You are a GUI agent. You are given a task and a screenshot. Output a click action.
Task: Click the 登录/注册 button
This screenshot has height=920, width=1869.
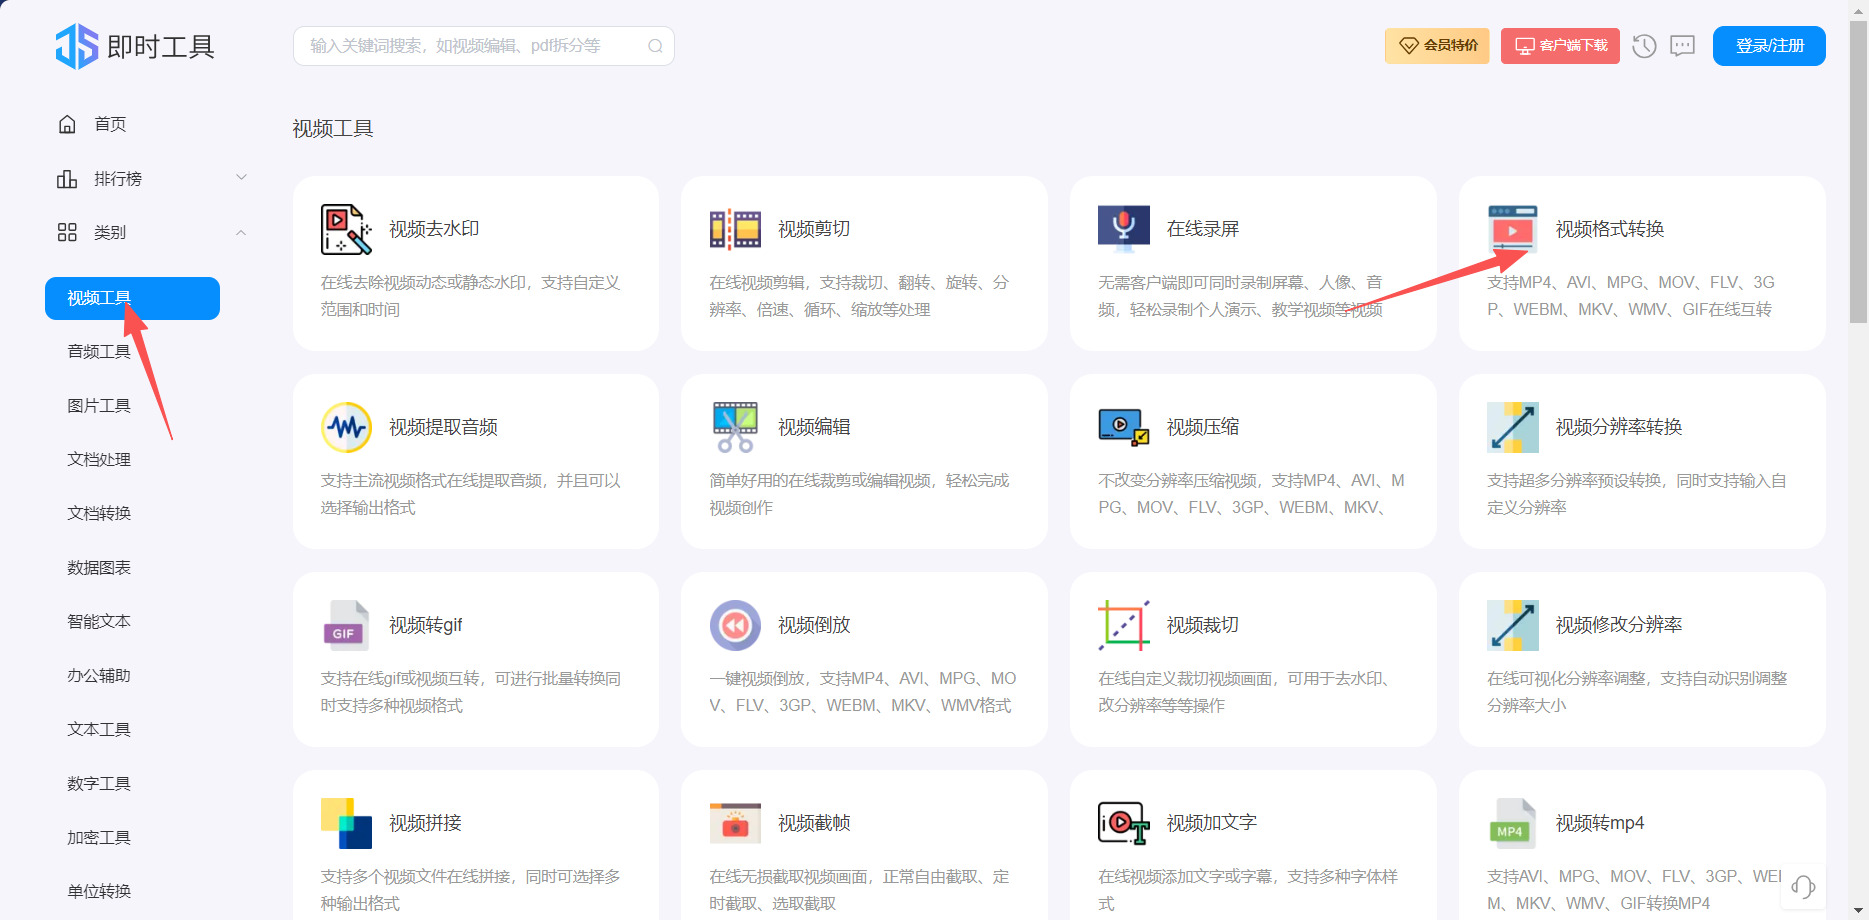[x=1769, y=46]
